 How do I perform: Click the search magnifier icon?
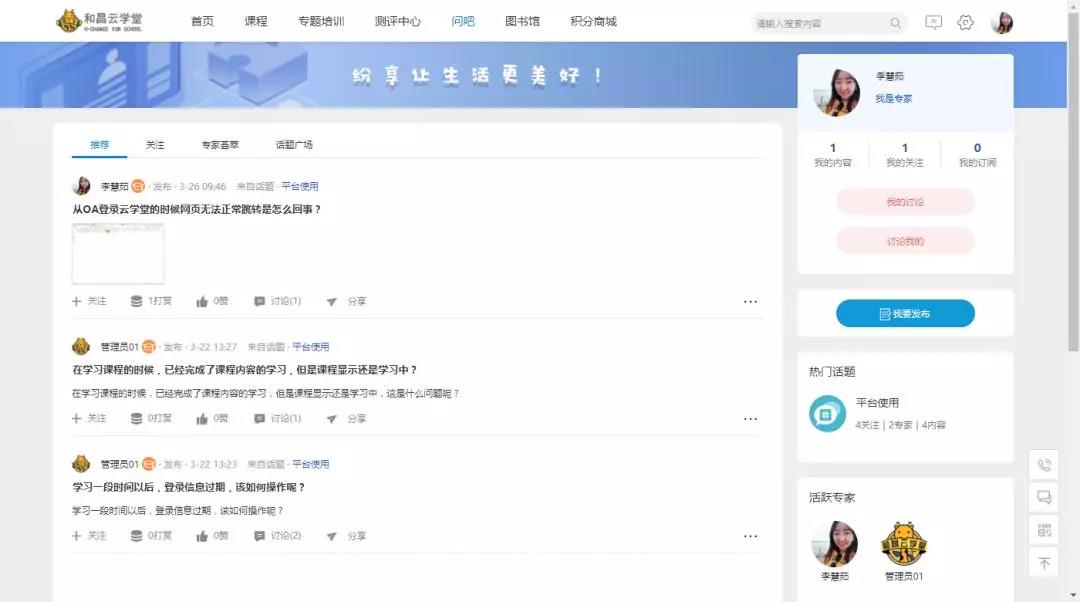[895, 23]
